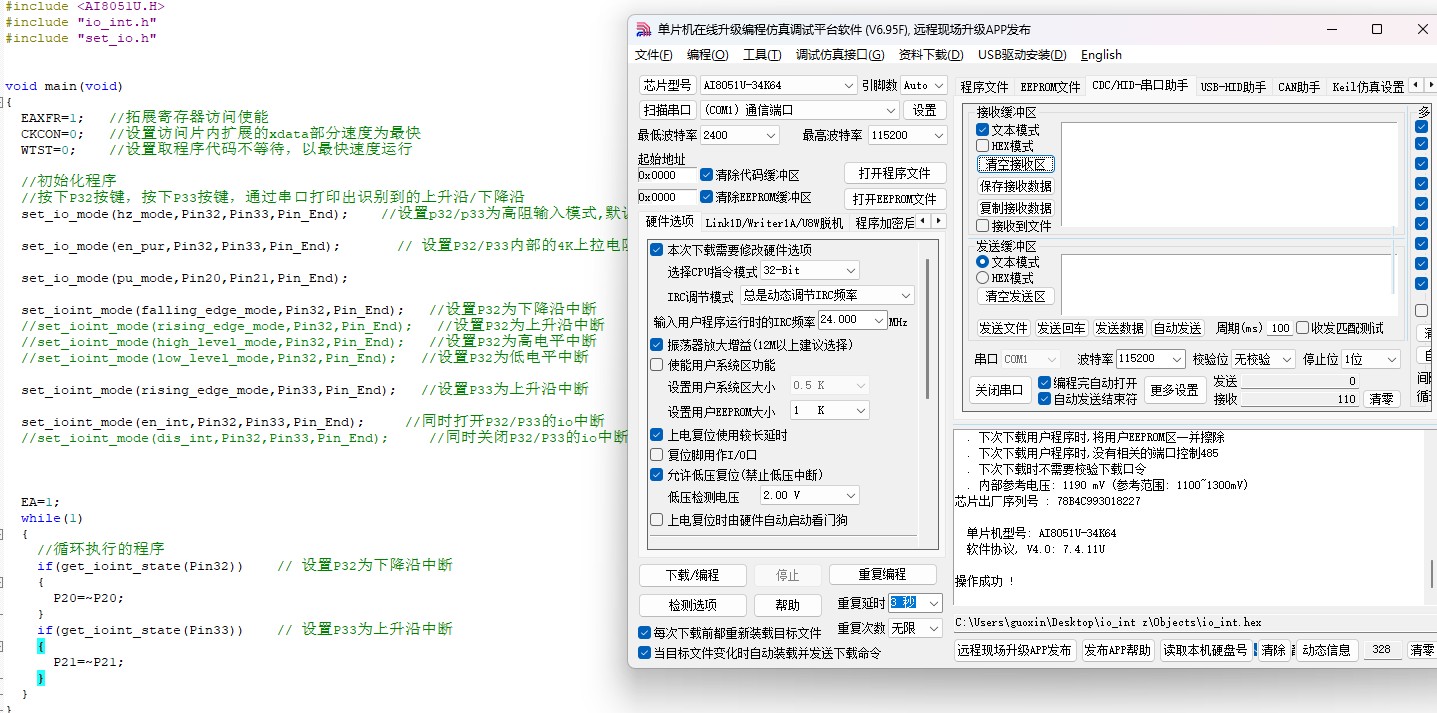Viewport: 1437px width, 713px height.
Task: Open the (COM1) 通信端口 dropdown
Action: coord(798,110)
